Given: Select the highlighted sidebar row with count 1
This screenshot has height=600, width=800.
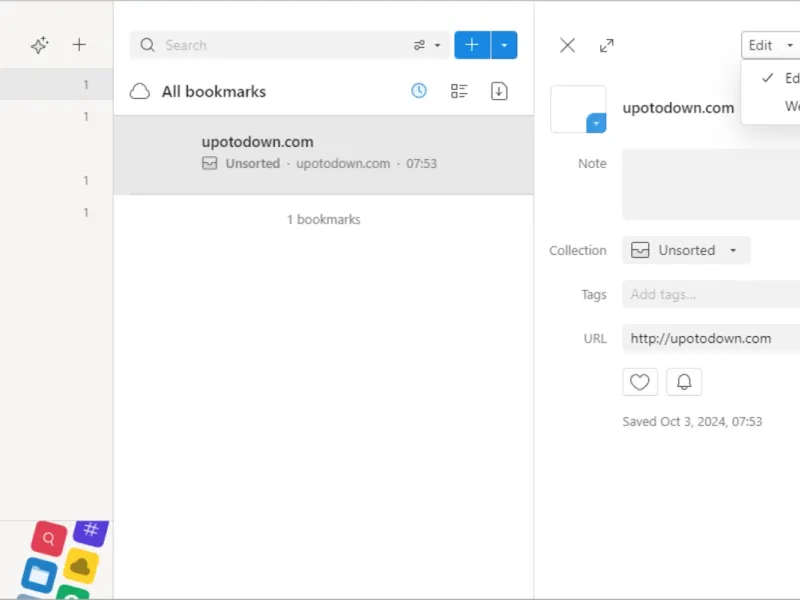Looking at the screenshot, I should [x=57, y=84].
